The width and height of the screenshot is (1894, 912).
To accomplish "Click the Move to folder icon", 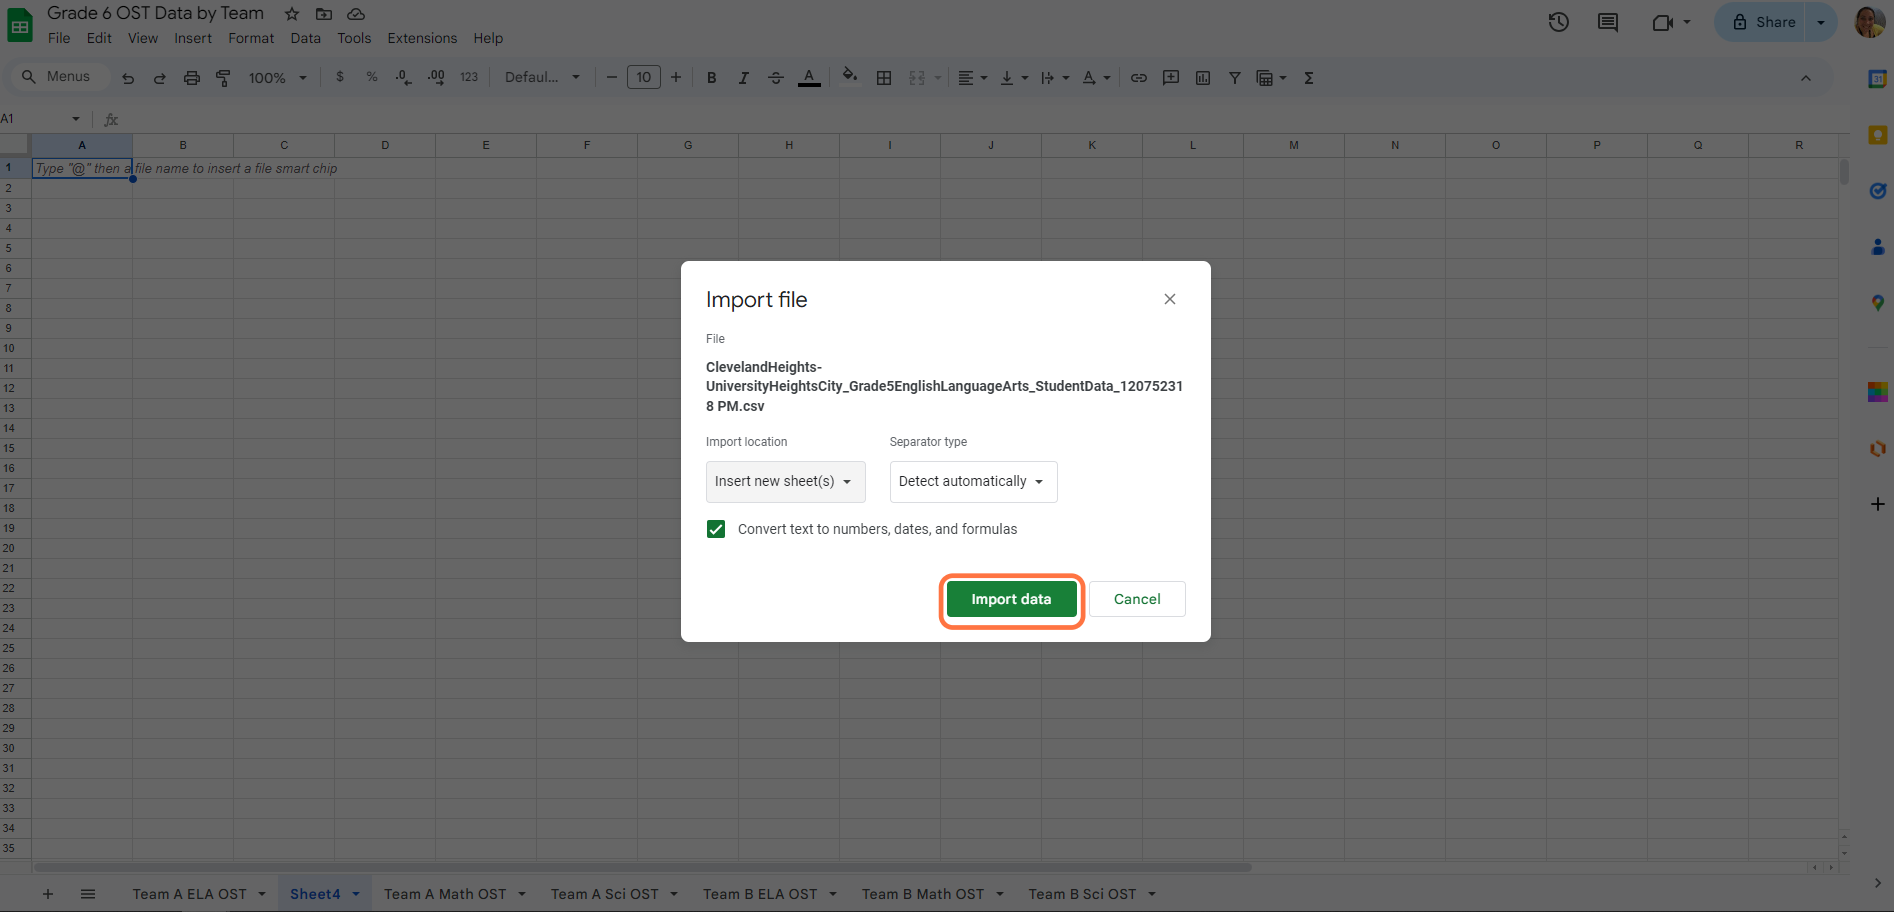I will pos(324,14).
